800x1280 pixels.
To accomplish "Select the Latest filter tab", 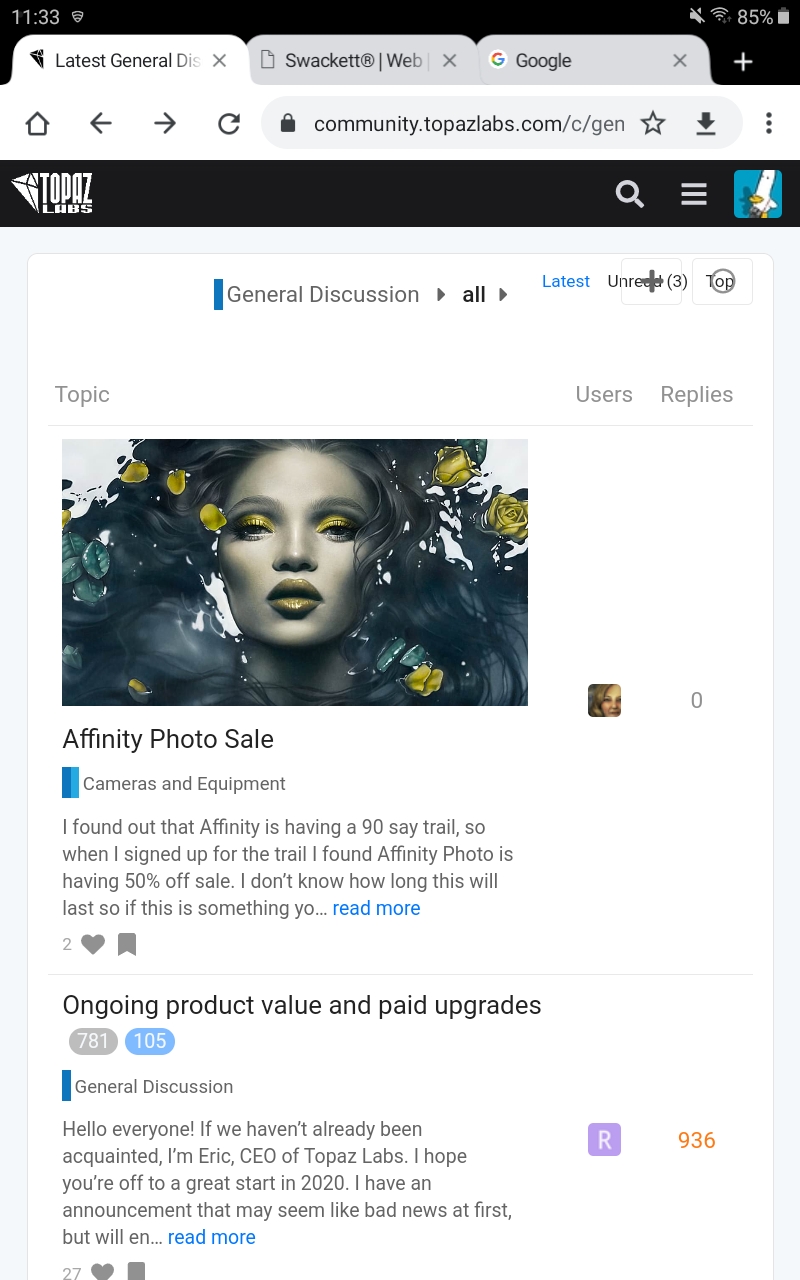I will click(566, 281).
